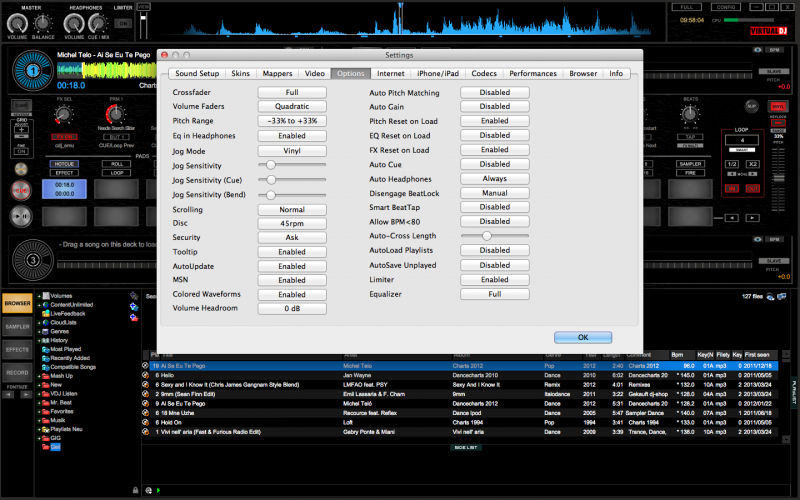This screenshot has width=800, height=500.
Task: Click the Volumes drive icon in the browser tree
Action: pos(44,296)
